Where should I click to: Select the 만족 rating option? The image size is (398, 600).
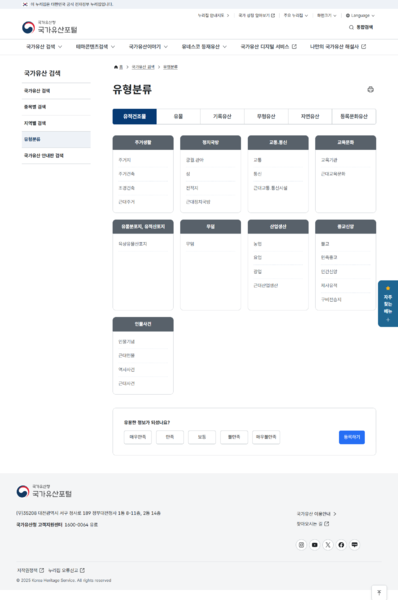[170, 437]
